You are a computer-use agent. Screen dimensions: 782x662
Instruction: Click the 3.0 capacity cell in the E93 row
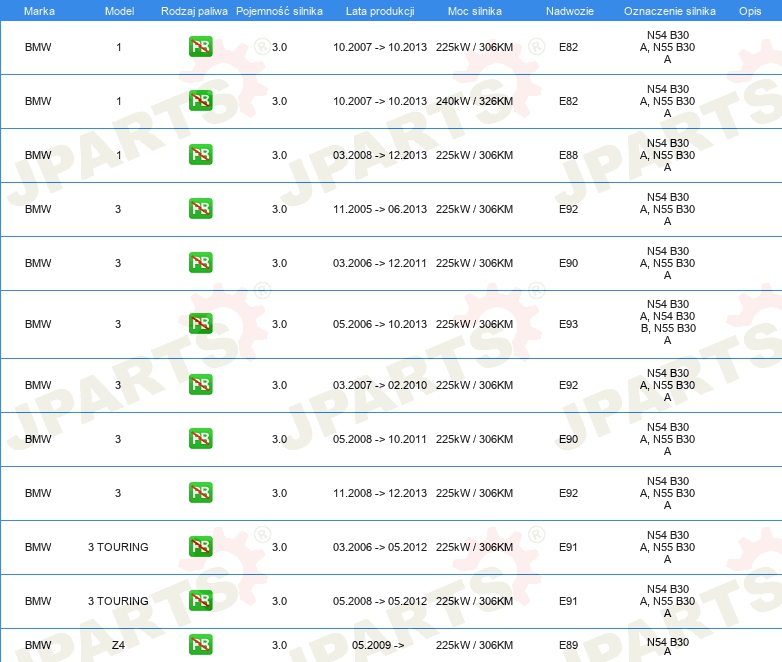click(279, 324)
